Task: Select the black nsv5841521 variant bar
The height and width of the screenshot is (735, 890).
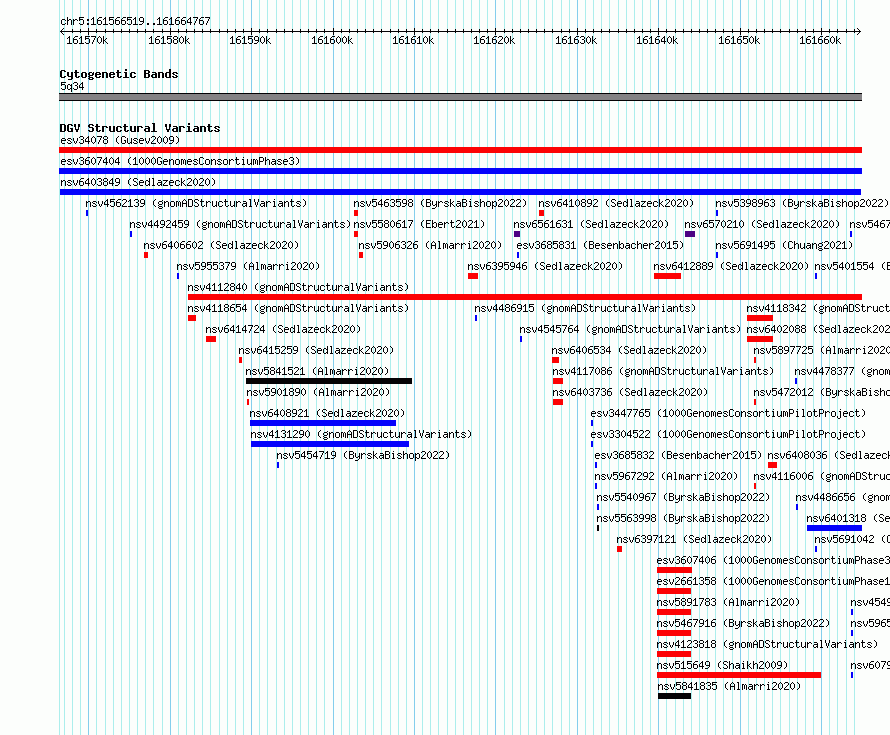Action: 329,381
